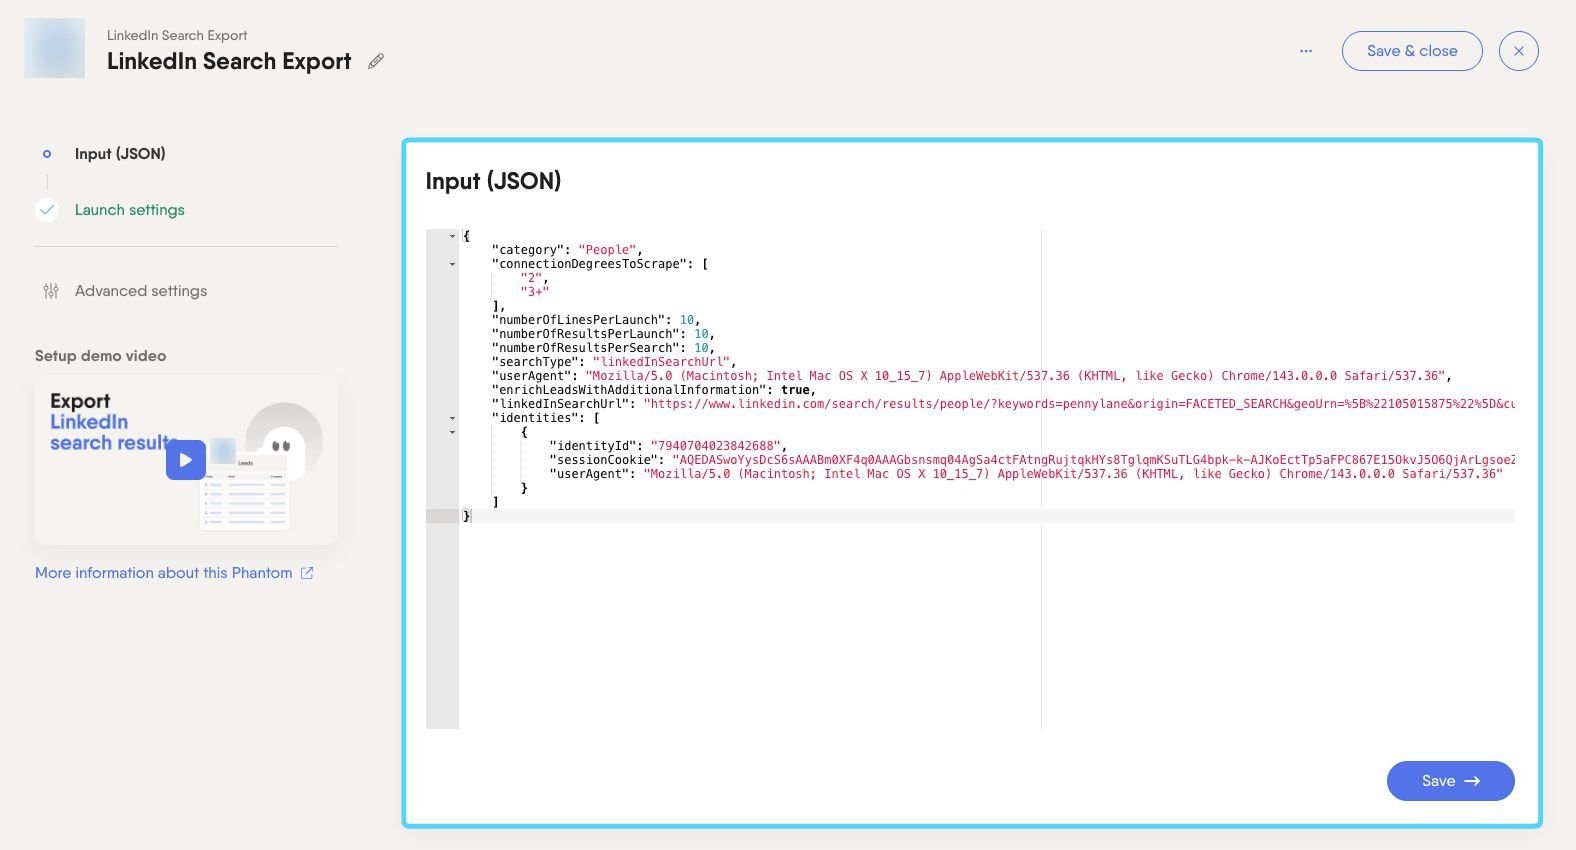
Task: Click the pencil icon to rename the Phantom
Action: click(x=376, y=61)
